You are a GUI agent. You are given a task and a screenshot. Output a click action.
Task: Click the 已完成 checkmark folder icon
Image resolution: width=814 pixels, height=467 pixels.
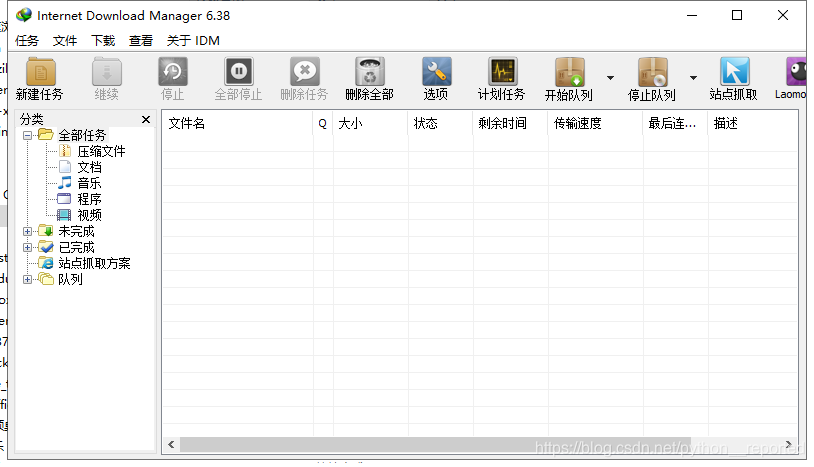tap(46, 247)
